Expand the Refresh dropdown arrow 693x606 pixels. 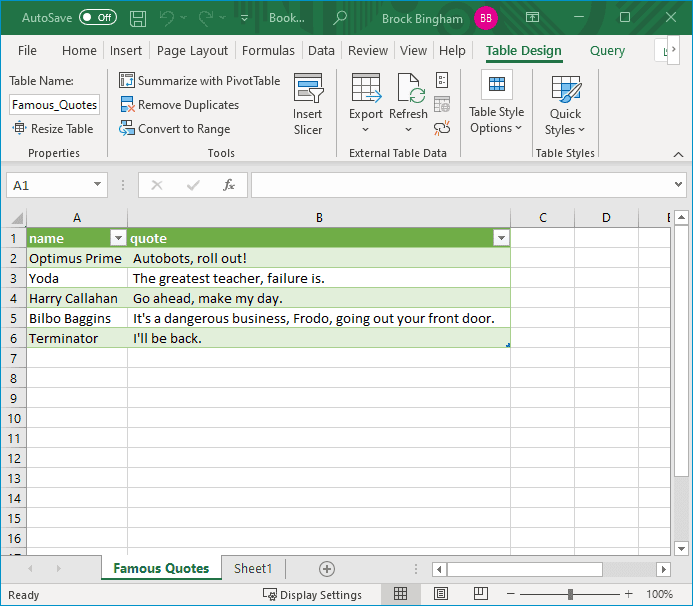pyautogui.click(x=408, y=130)
